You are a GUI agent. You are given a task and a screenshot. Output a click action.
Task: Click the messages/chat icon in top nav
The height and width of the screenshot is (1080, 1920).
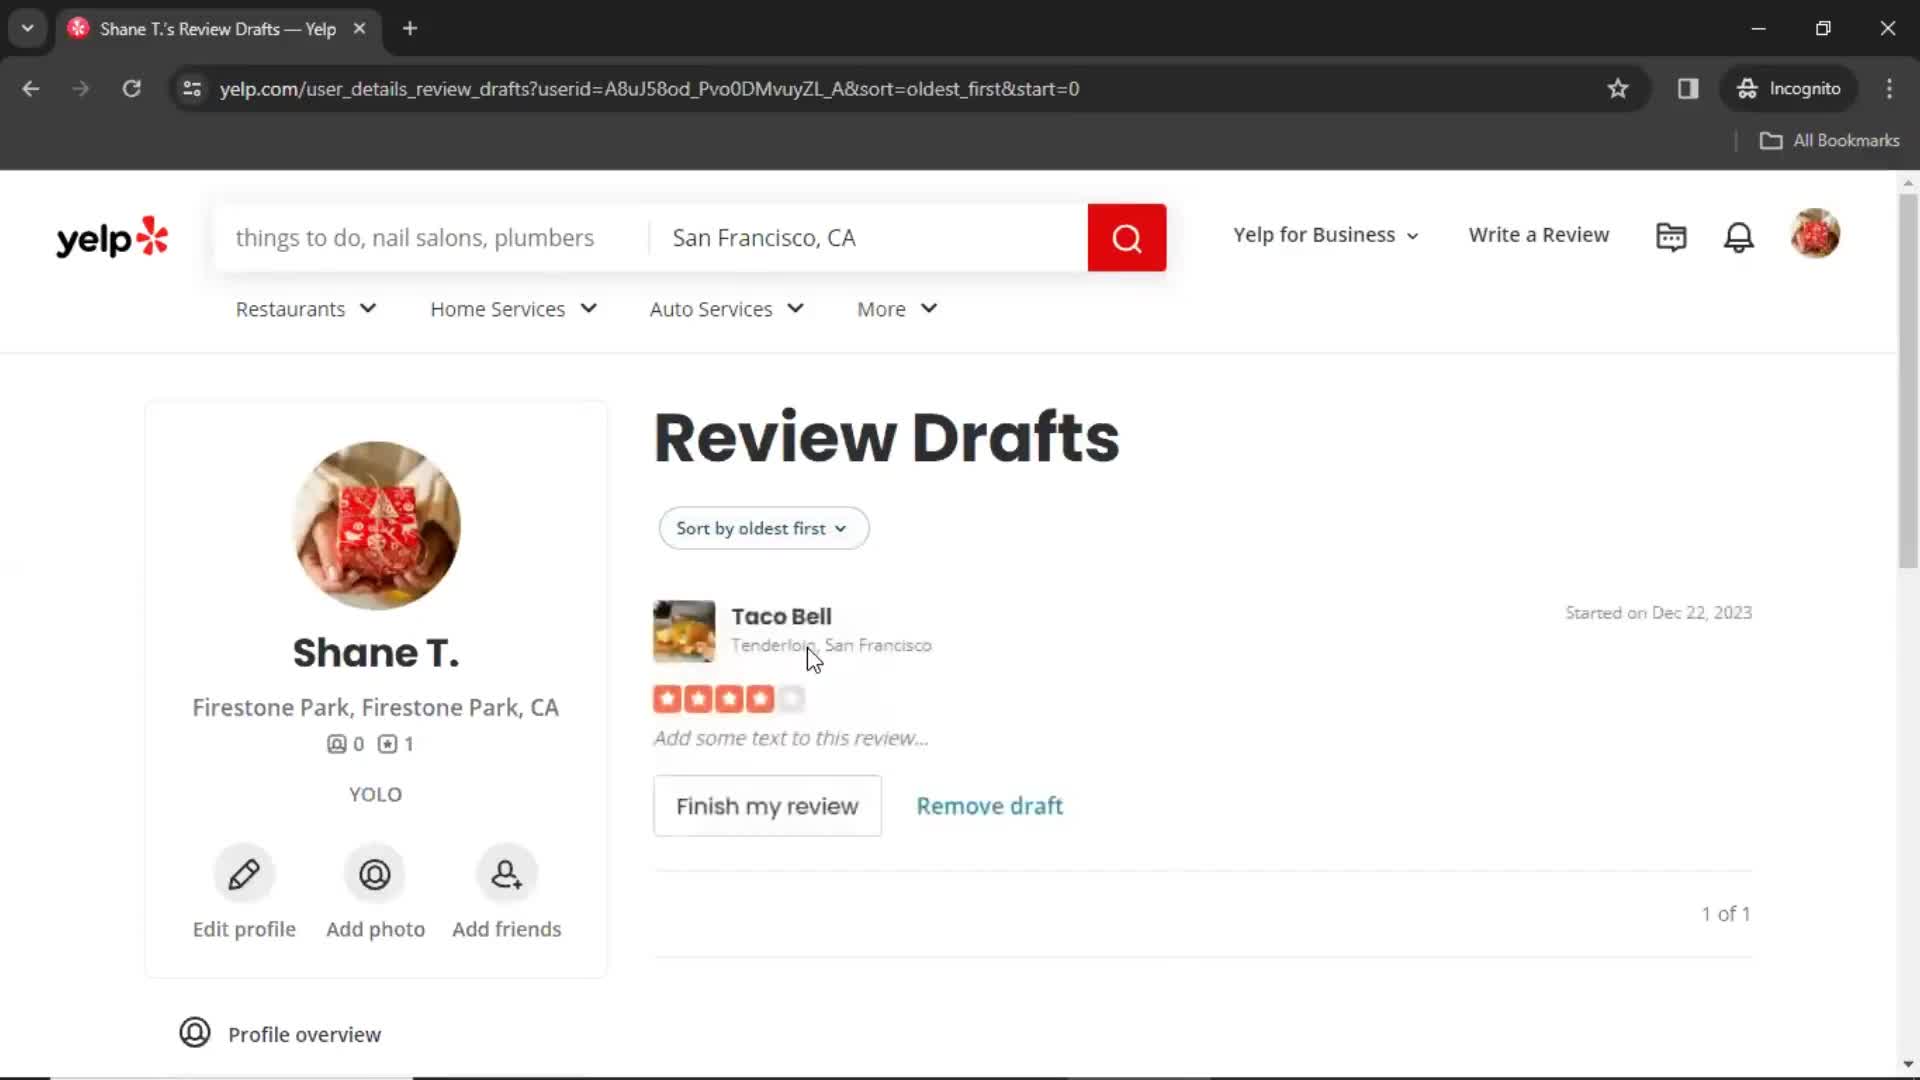point(1671,235)
